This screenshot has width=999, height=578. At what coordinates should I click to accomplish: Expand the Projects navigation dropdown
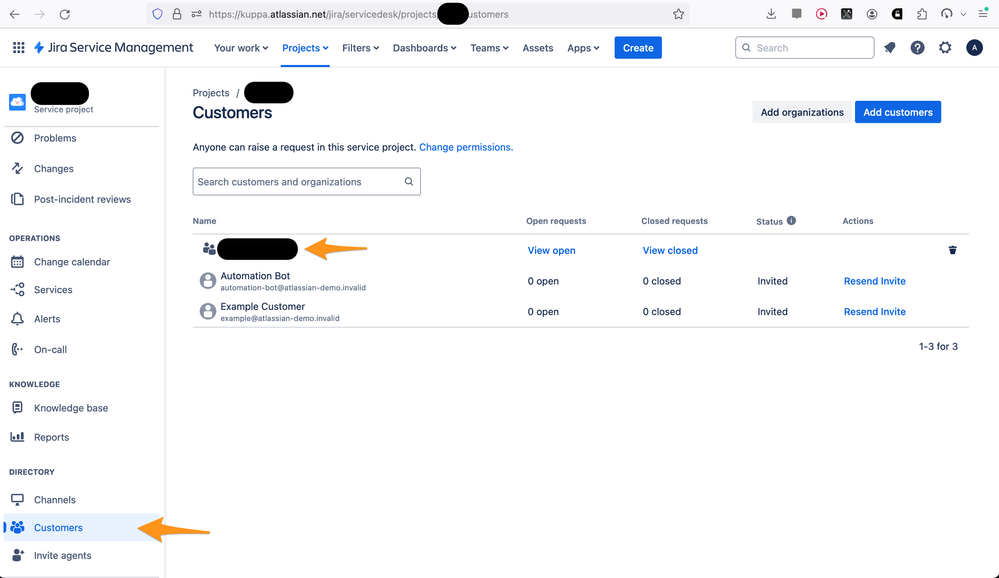[305, 47]
